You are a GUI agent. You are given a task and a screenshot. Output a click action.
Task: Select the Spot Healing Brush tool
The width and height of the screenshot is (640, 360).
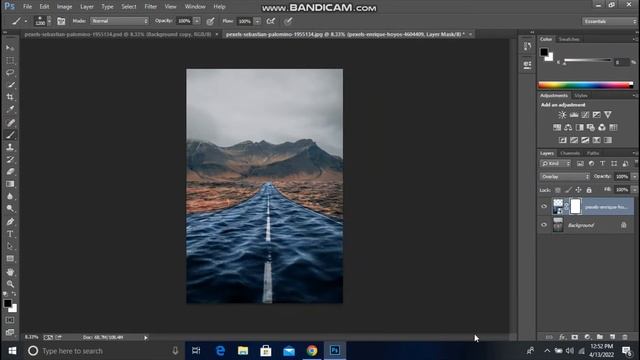pyautogui.click(x=10, y=122)
